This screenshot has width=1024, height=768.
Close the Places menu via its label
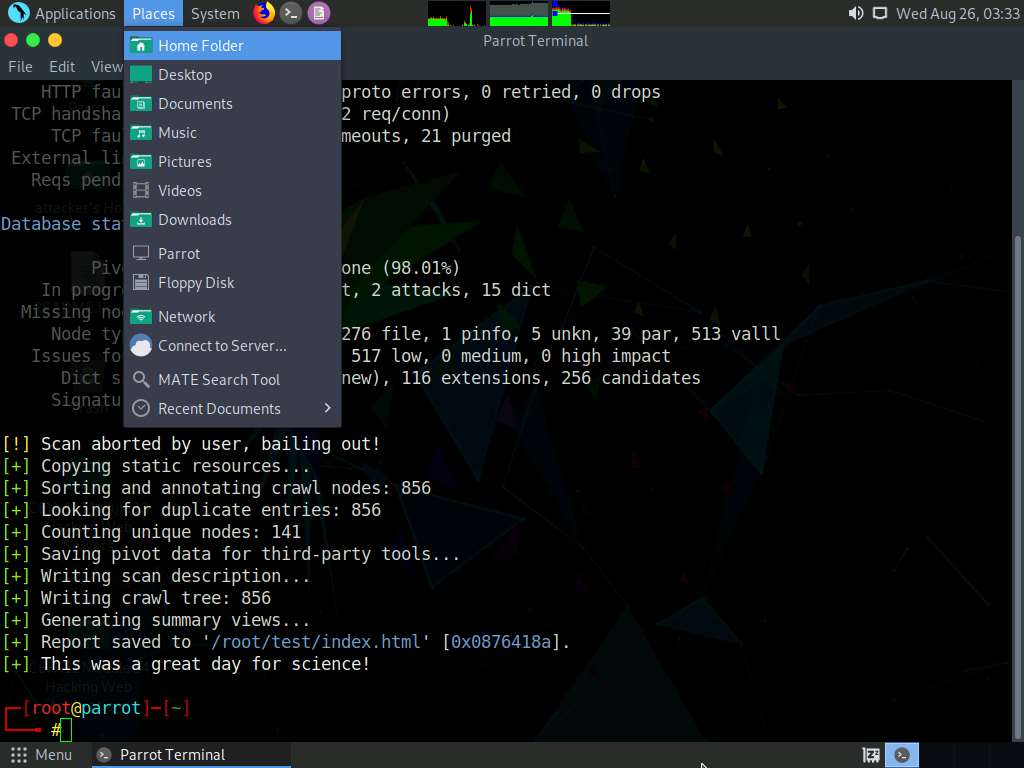pyautogui.click(x=153, y=13)
